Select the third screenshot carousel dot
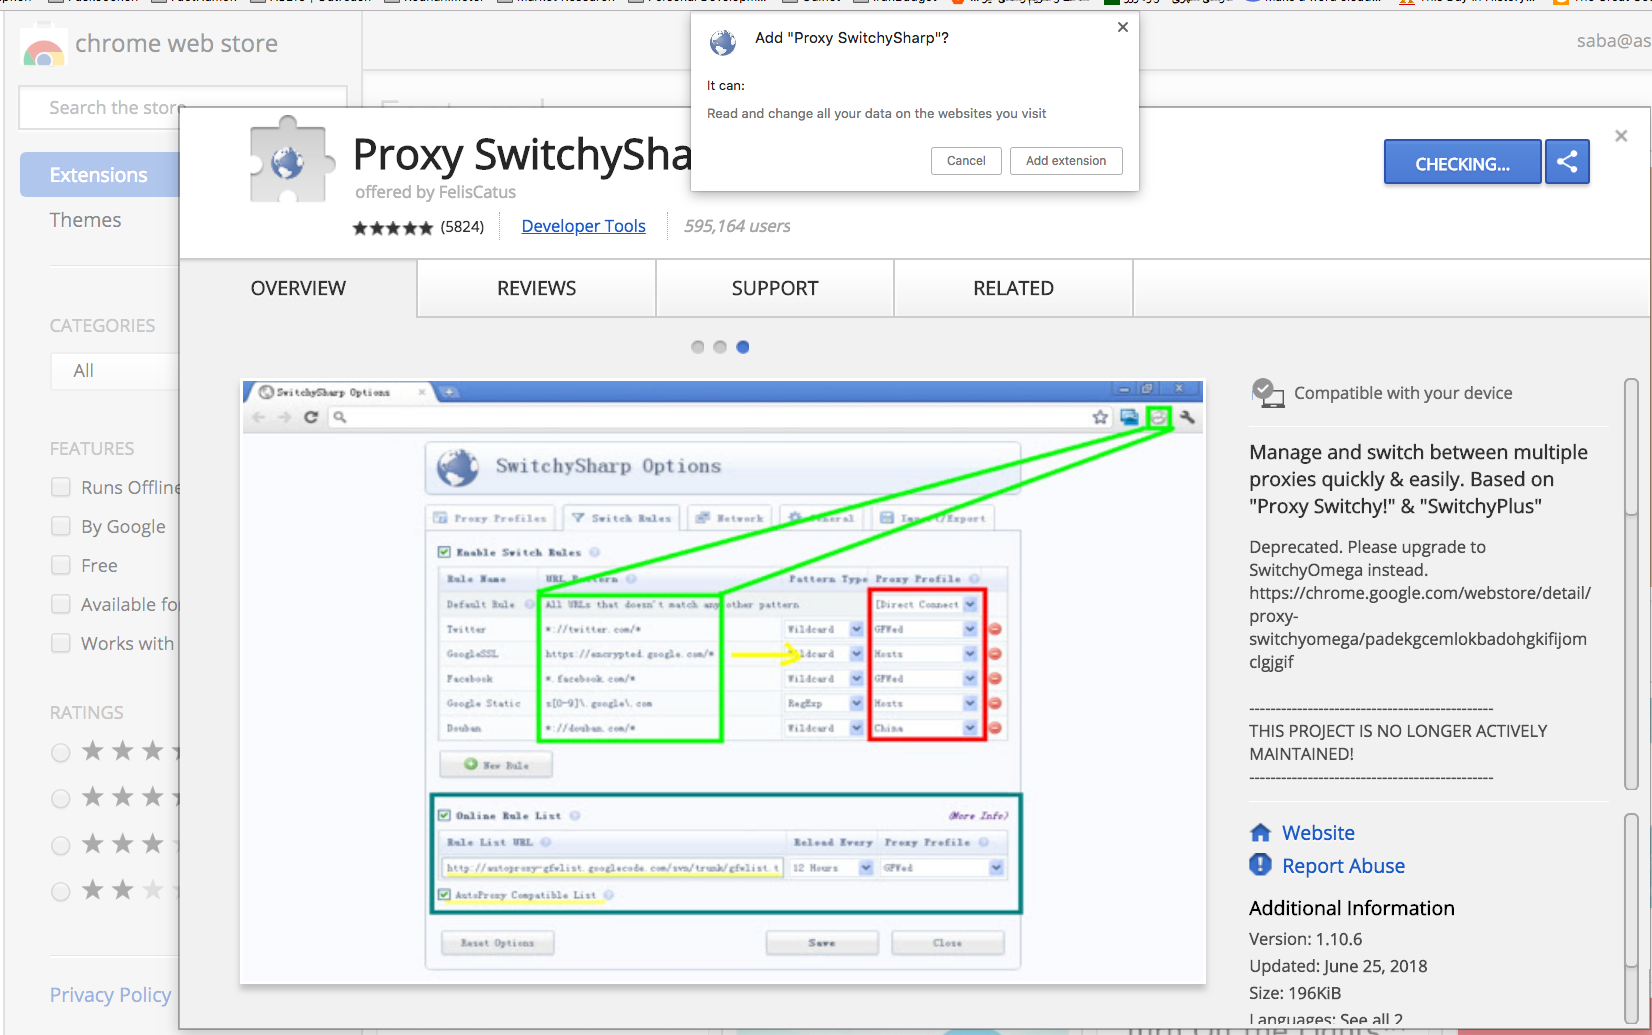 pos(742,347)
